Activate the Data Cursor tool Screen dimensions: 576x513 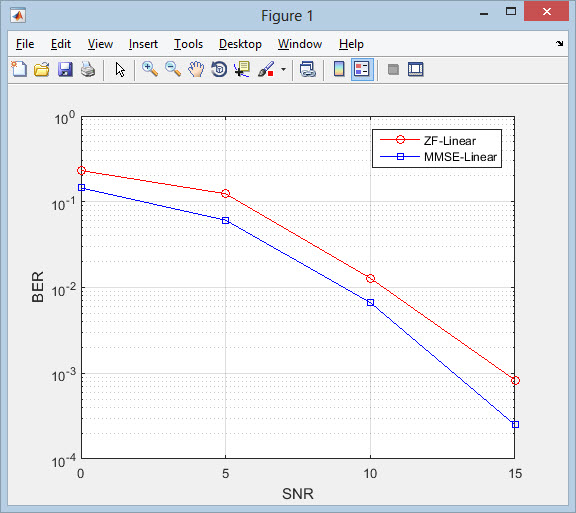tap(242, 69)
